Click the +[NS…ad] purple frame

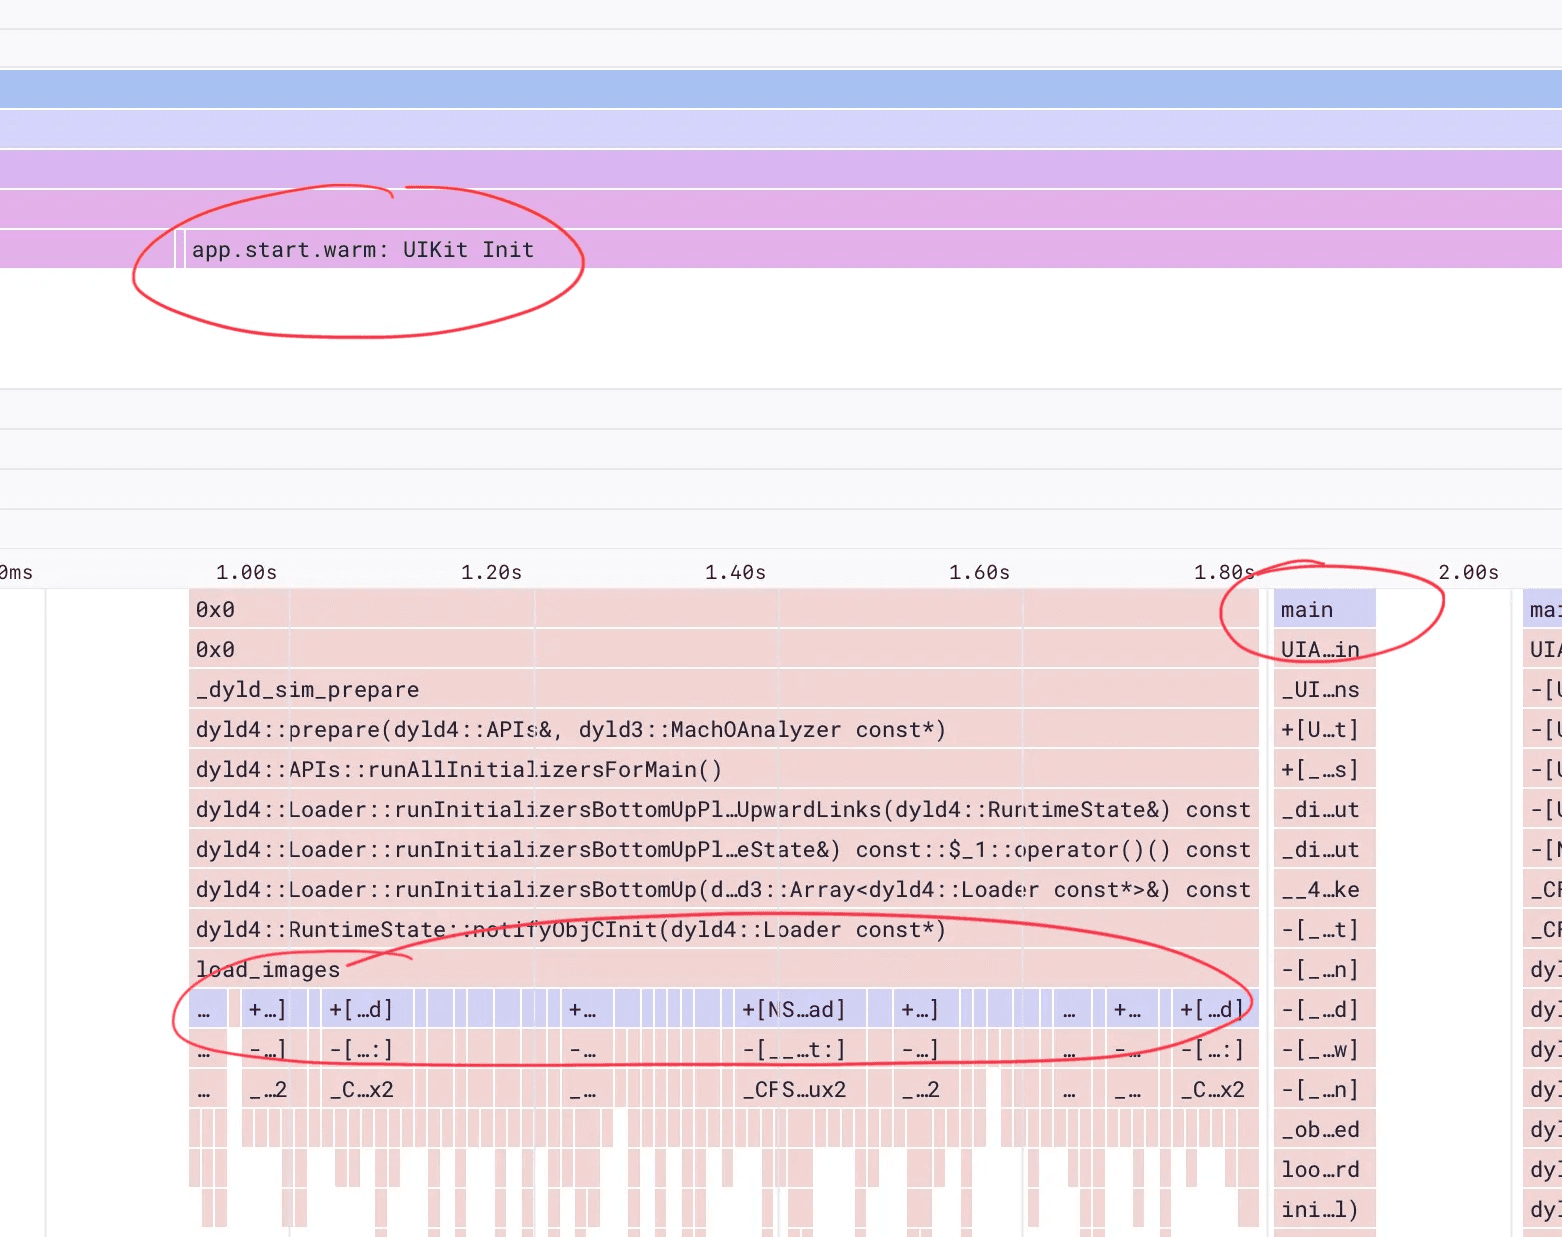point(795,1009)
